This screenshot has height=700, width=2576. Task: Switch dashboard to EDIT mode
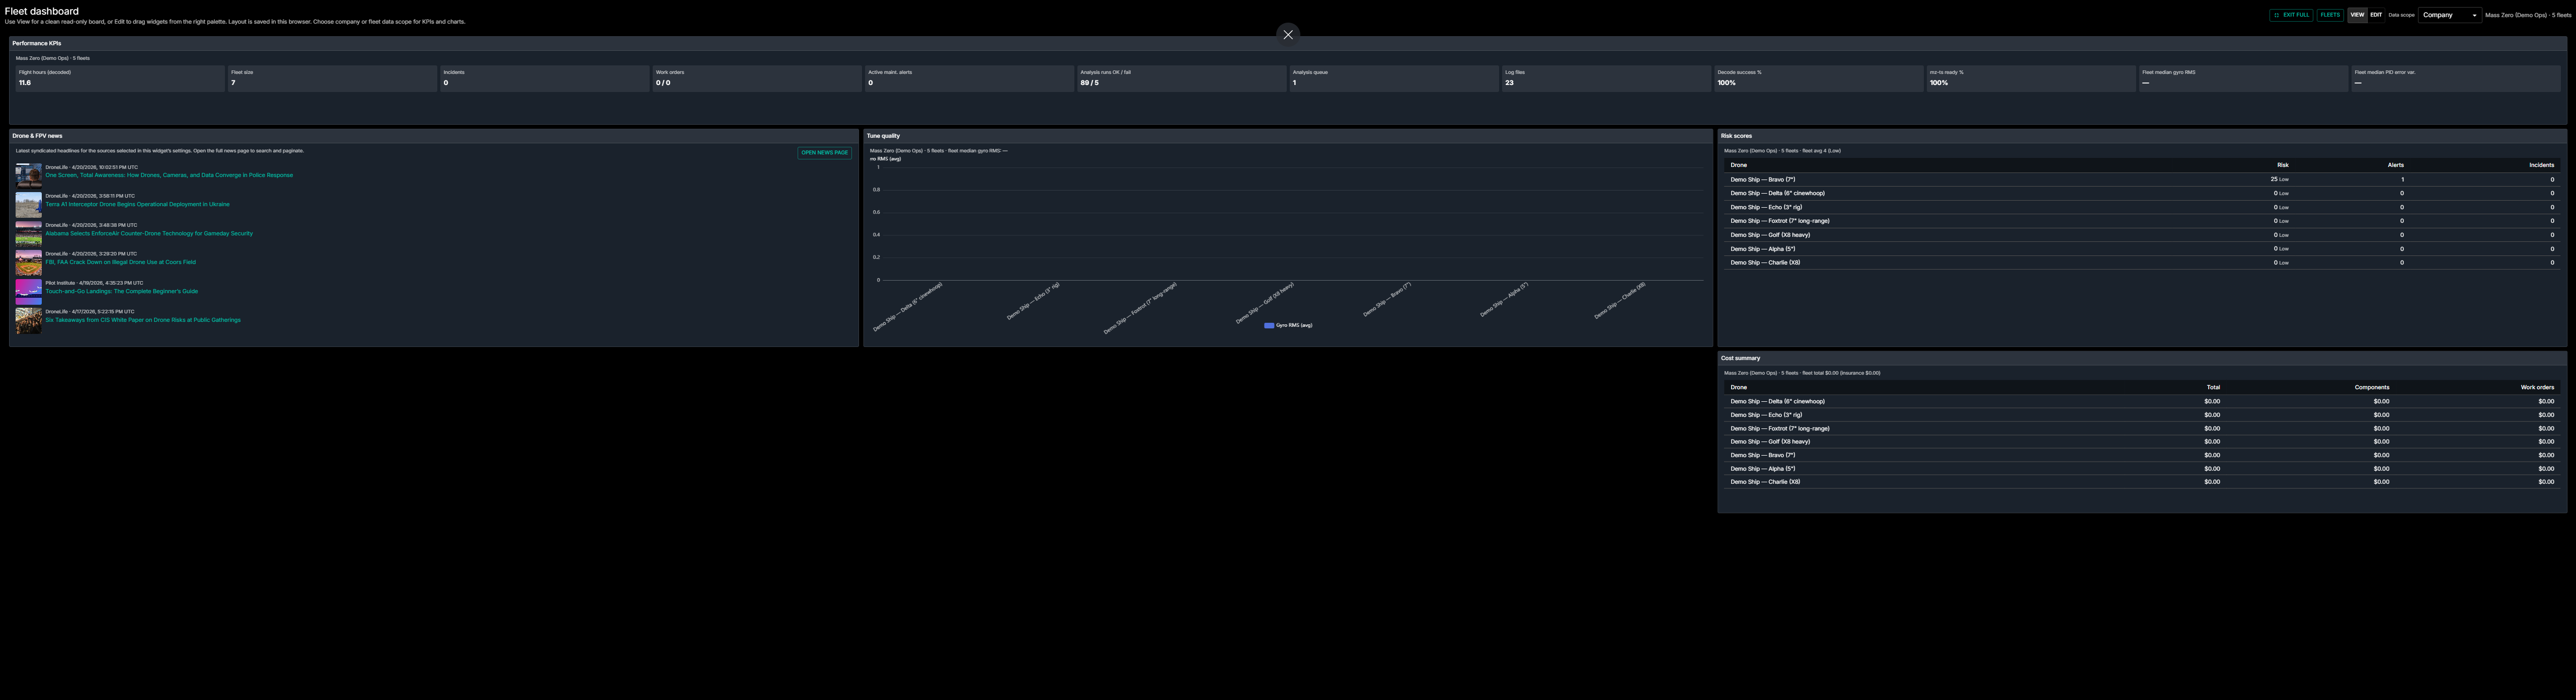pos(2376,15)
